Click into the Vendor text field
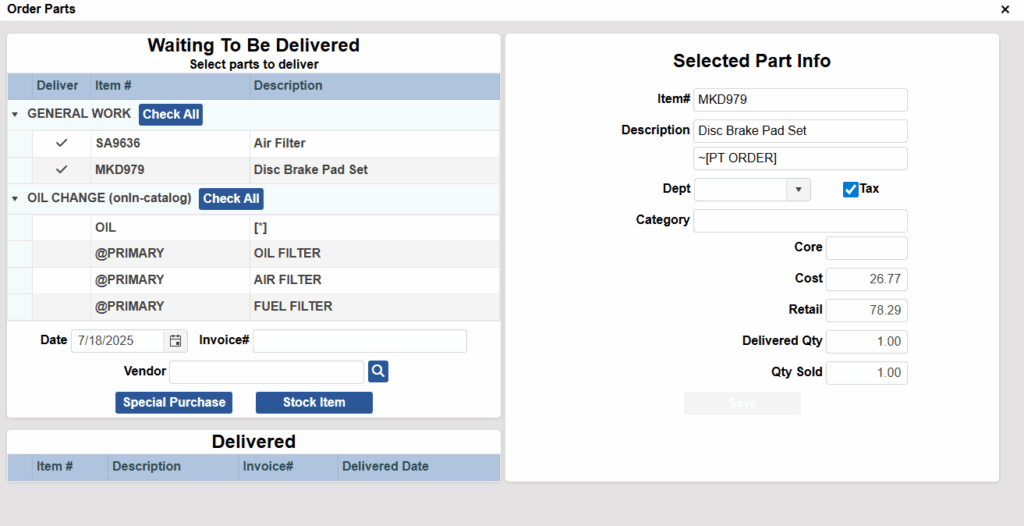This screenshot has width=1024, height=526. (x=266, y=372)
